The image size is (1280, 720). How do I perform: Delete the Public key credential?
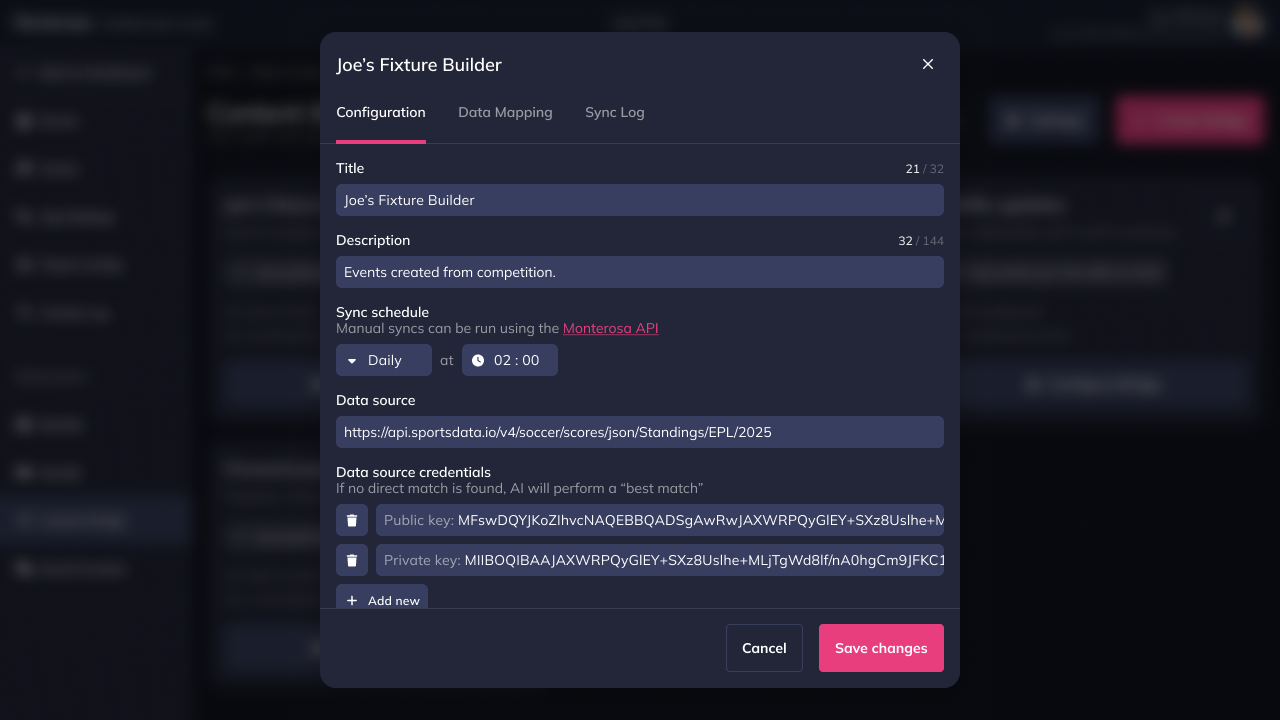click(352, 520)
